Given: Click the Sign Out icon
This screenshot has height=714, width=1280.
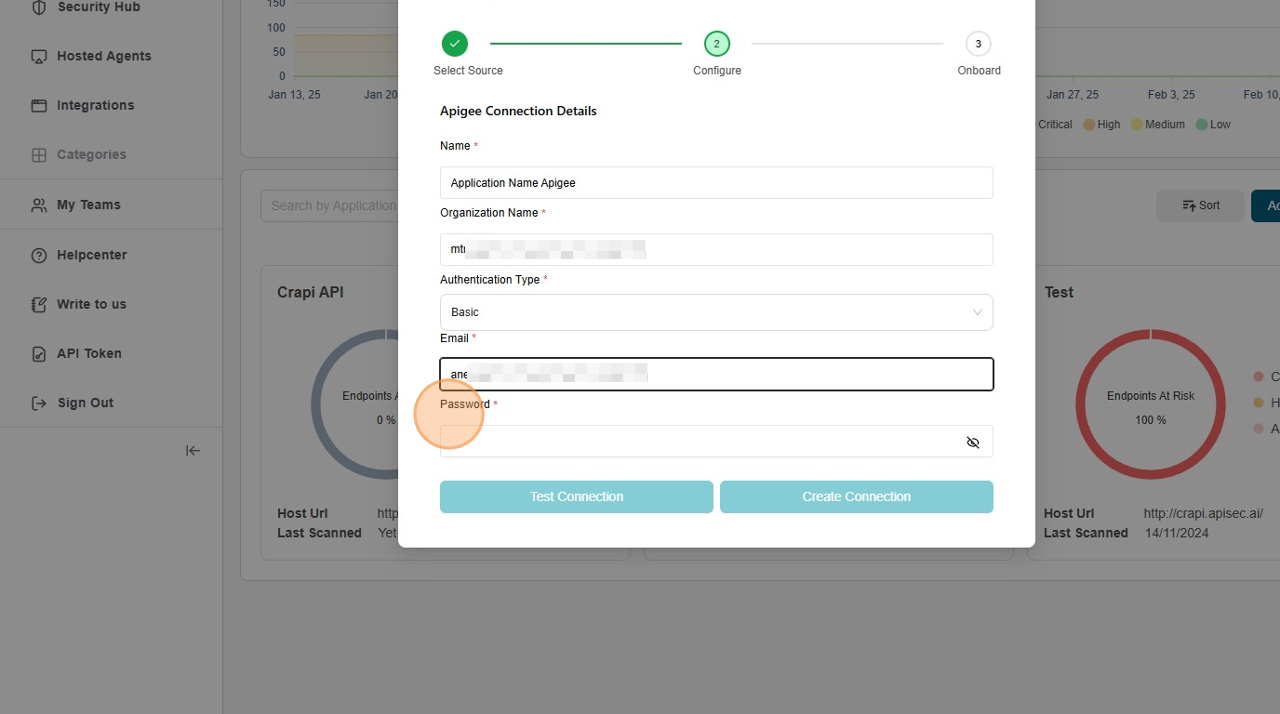Looking at the screenshot, I should coord(39,403).
